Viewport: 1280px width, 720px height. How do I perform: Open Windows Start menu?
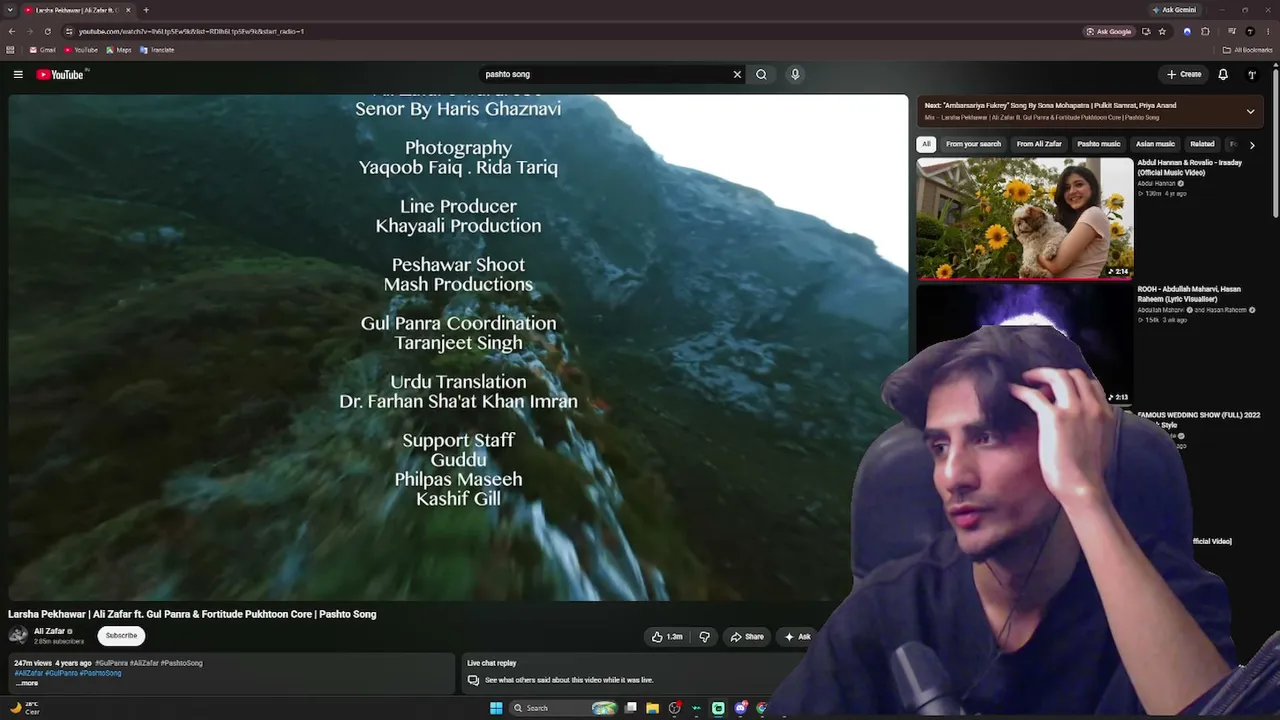[x=496, y=708]
